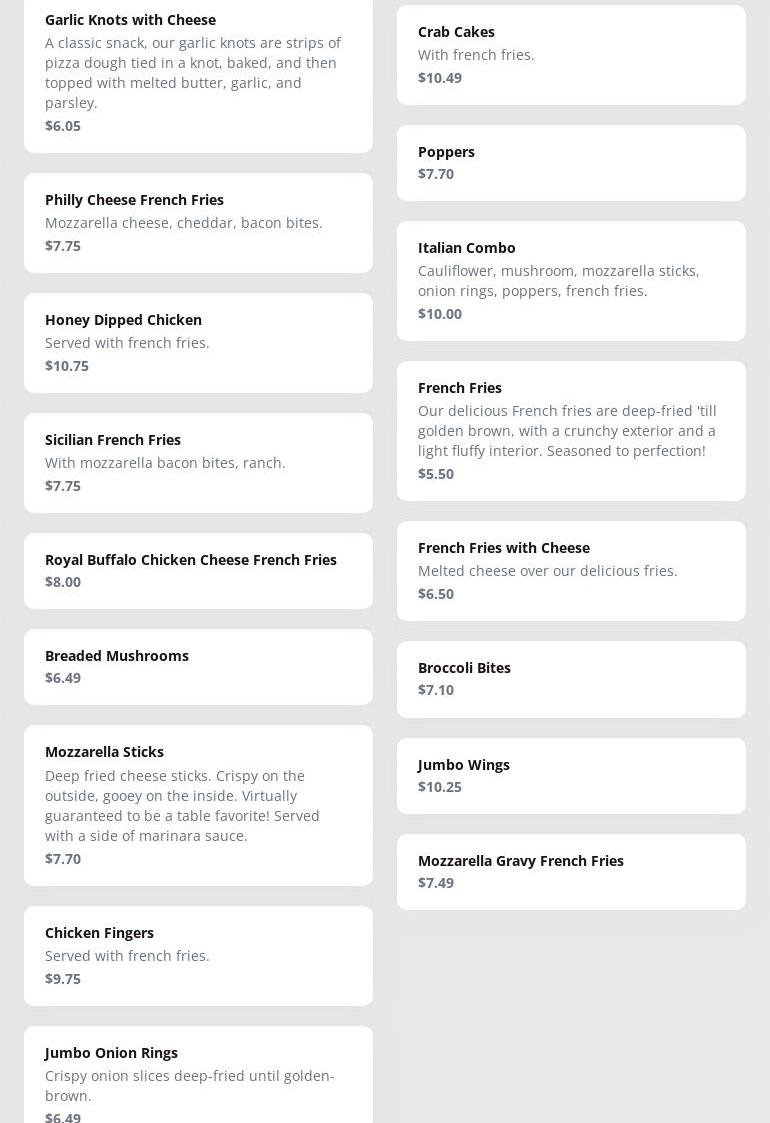Screen dimensions: 770x1123
Task: Select Mozzarella Gravy French Fries
Action: click(x=571, y=871)
